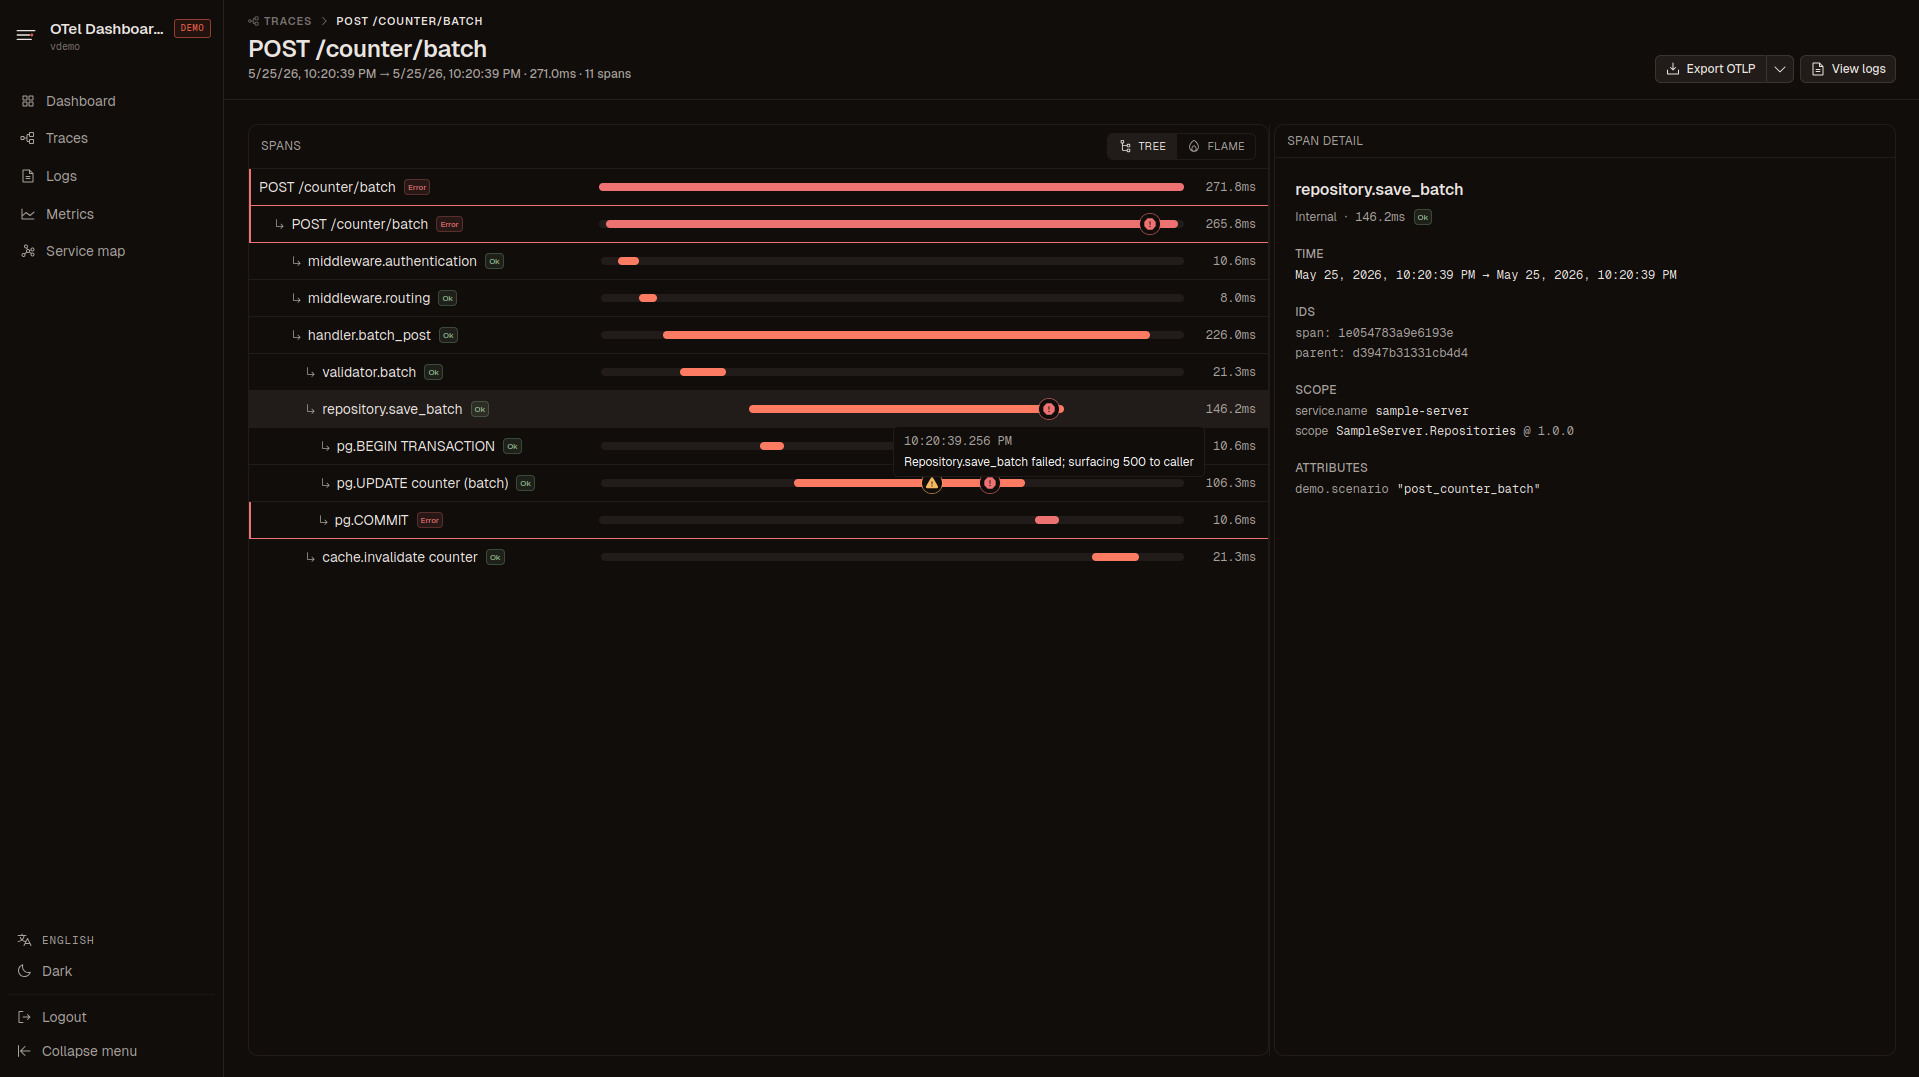Click error marker on repository.save_batch bar
This screenshot has width=1919, height=1077.
(1049, 409)
